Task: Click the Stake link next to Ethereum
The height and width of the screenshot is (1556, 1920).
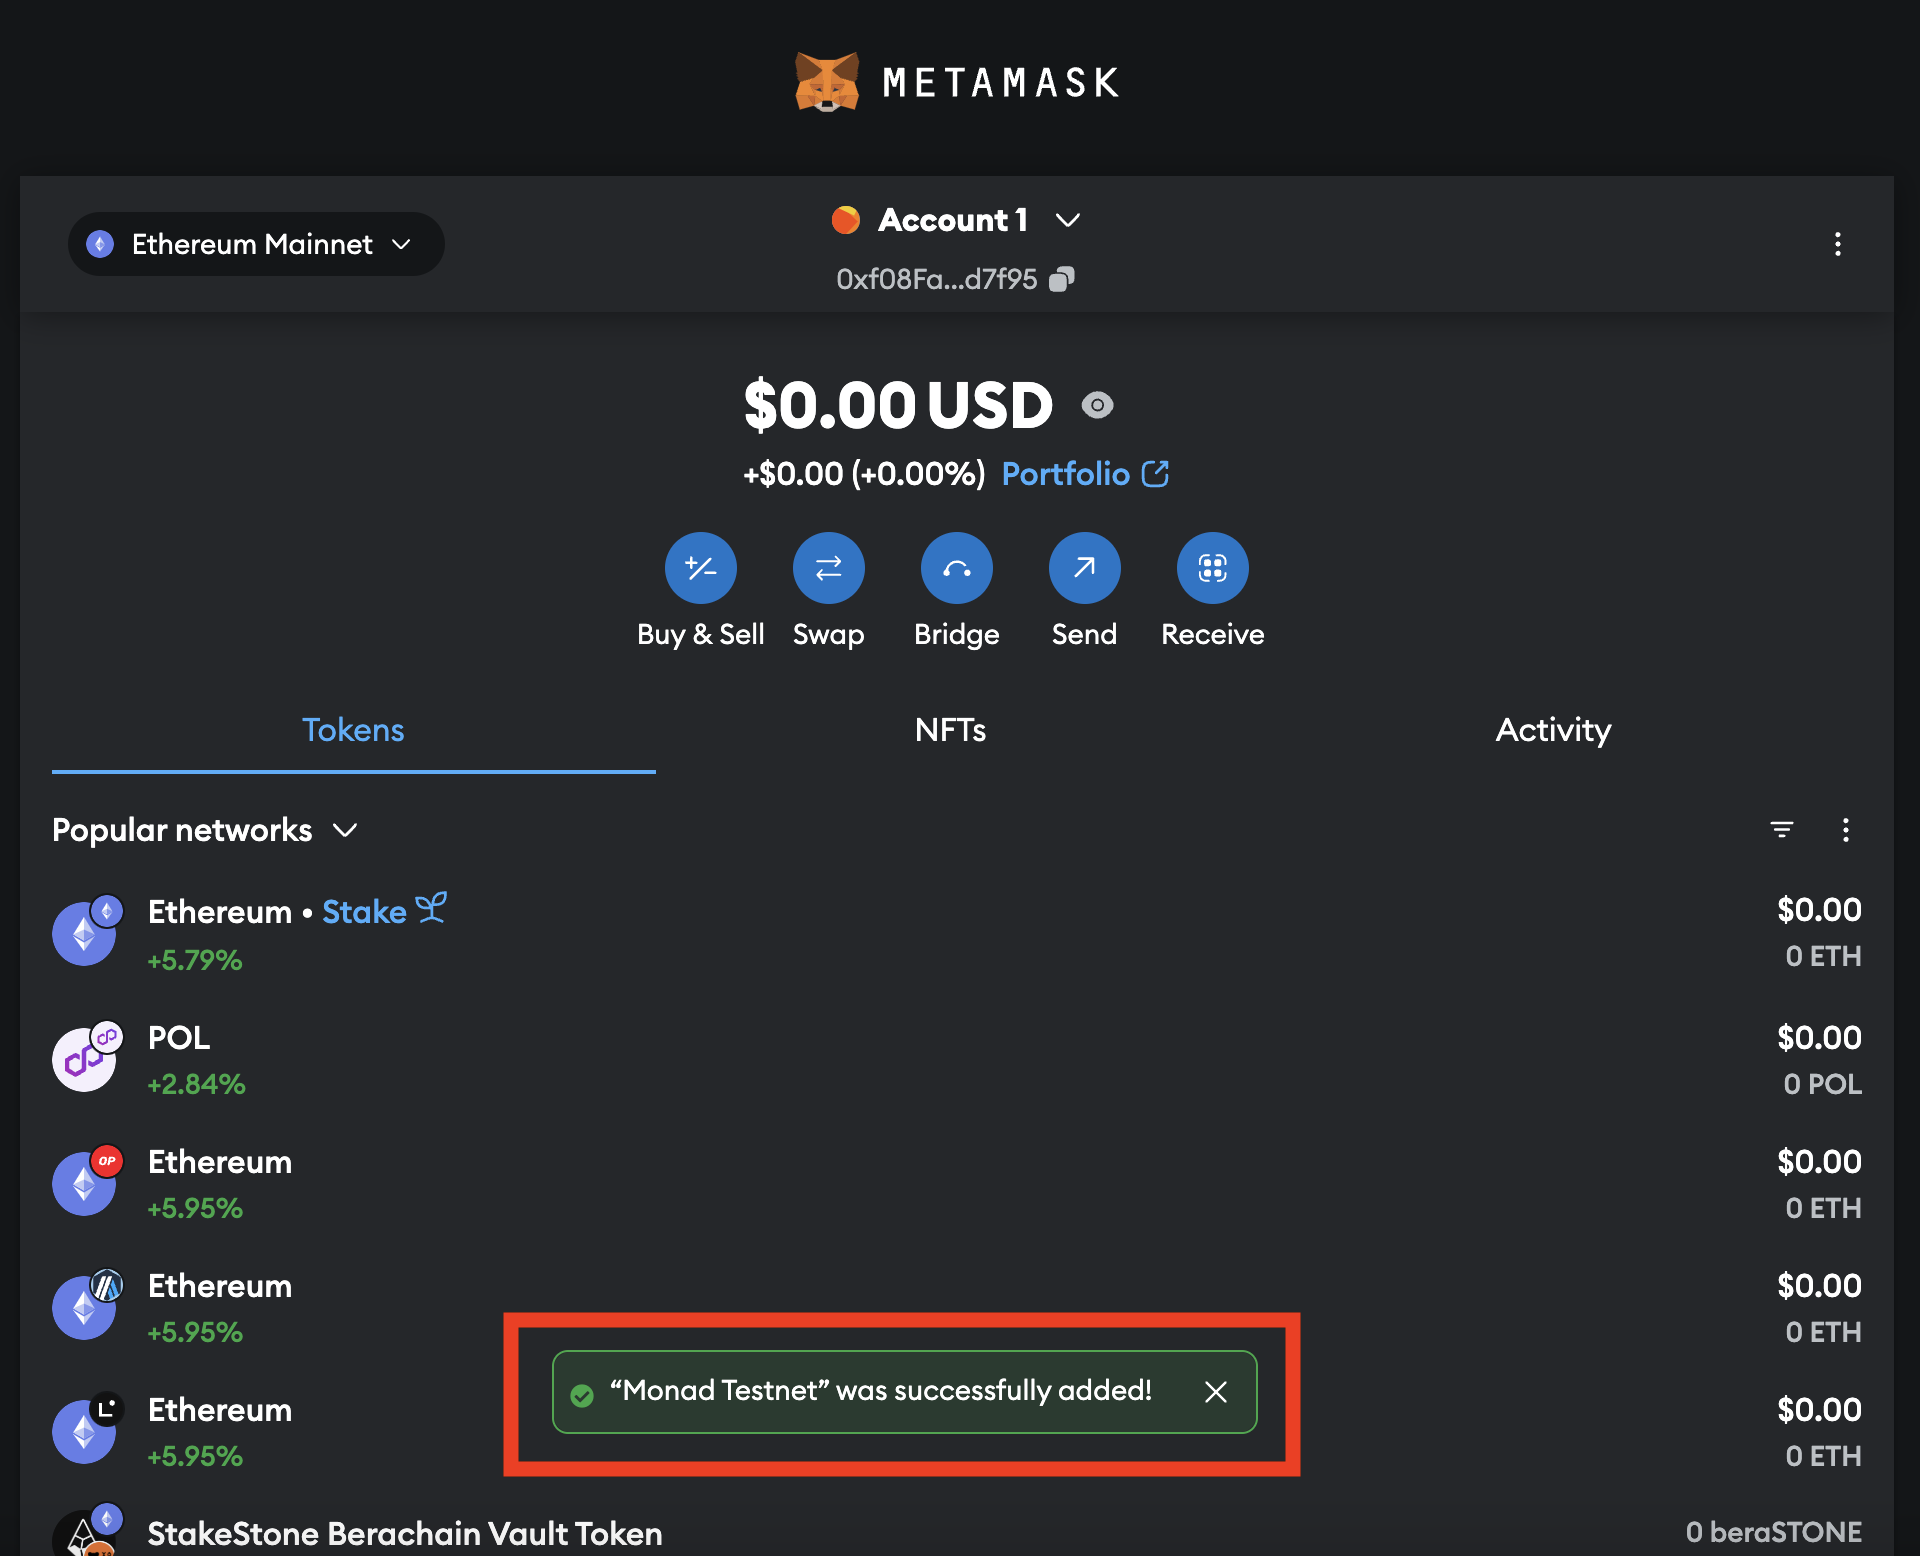Action: point(366,911)
